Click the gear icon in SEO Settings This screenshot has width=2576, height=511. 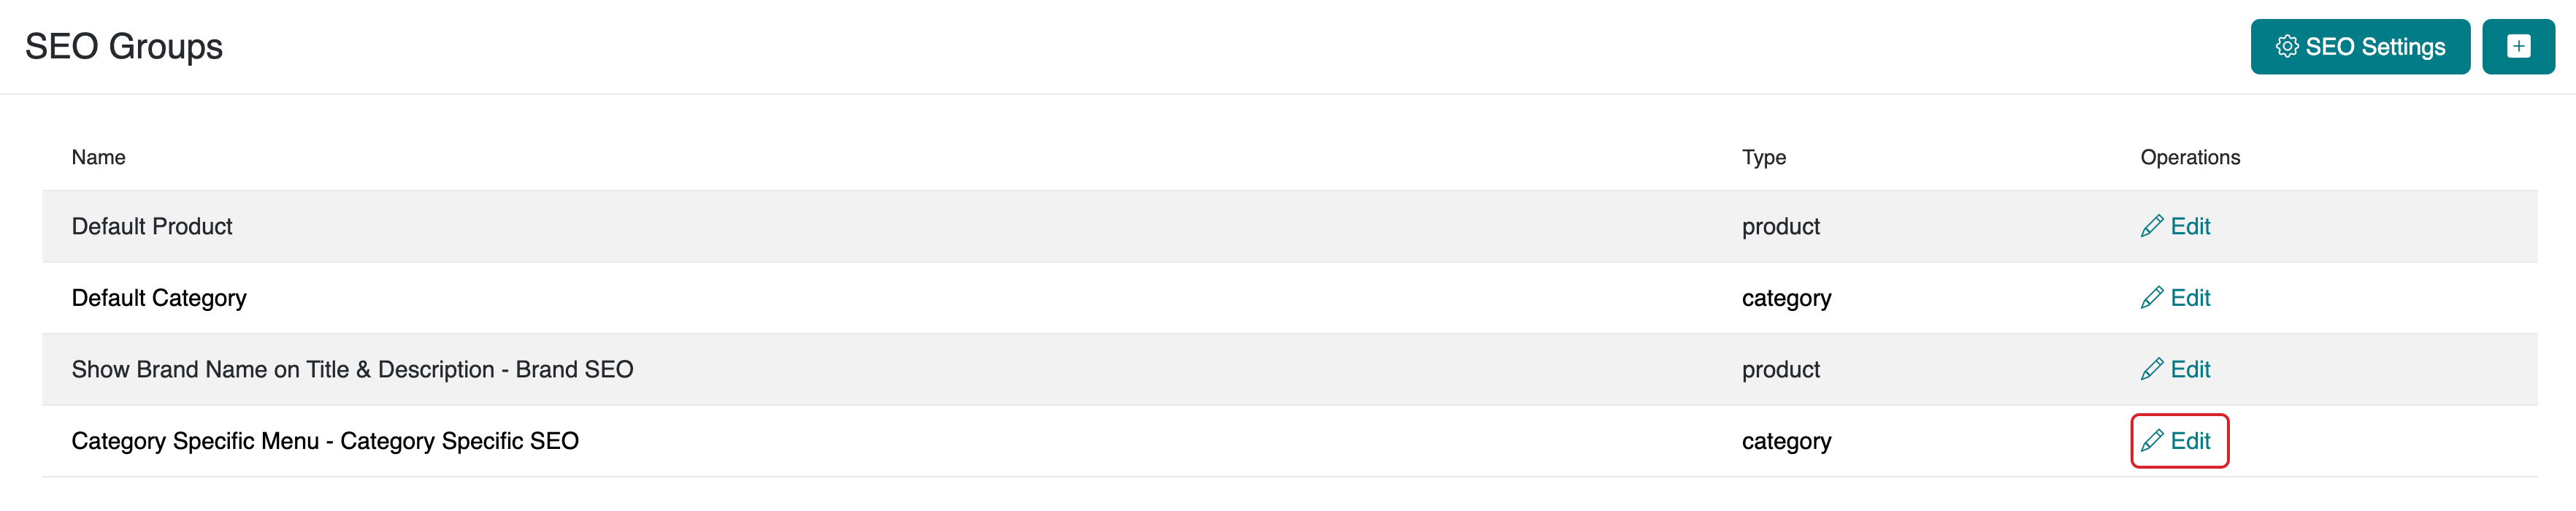pos(2286,46)
